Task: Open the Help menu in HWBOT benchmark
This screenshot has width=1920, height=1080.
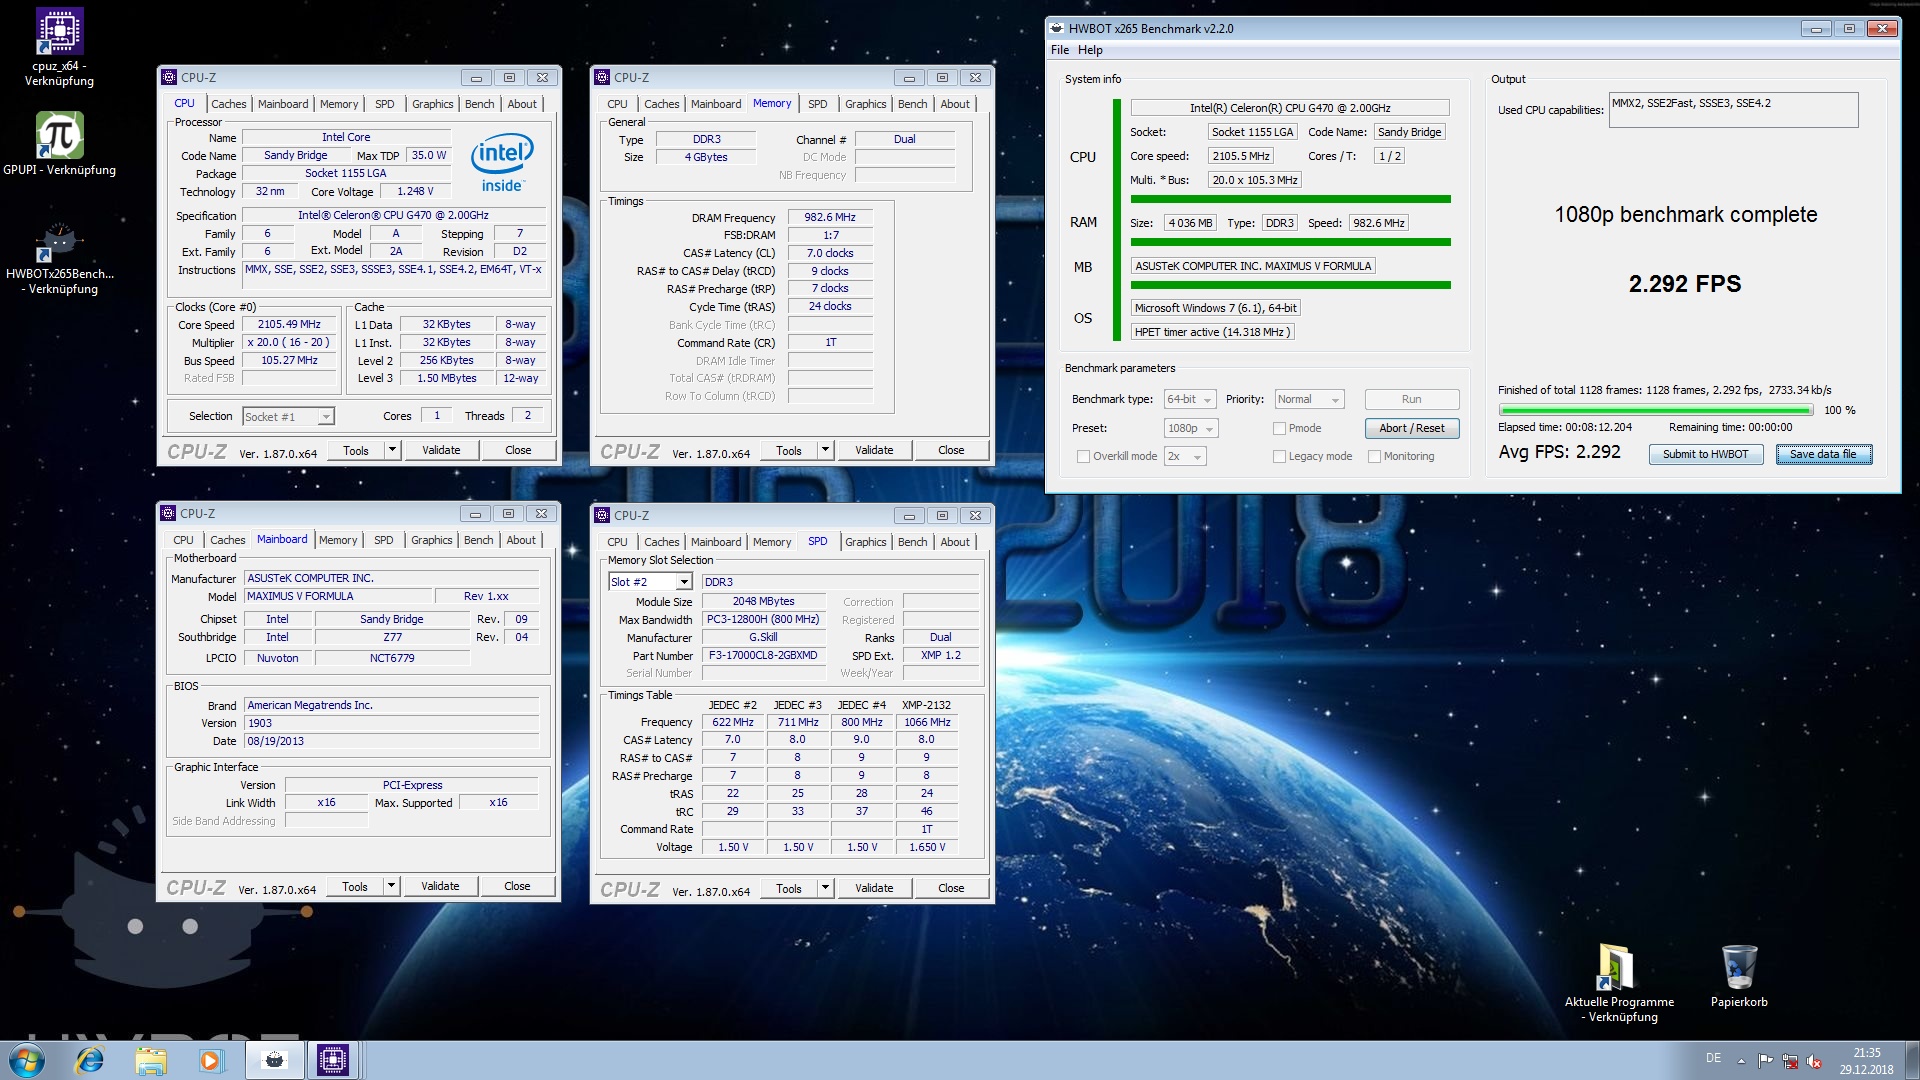Action: [1090, 50]
